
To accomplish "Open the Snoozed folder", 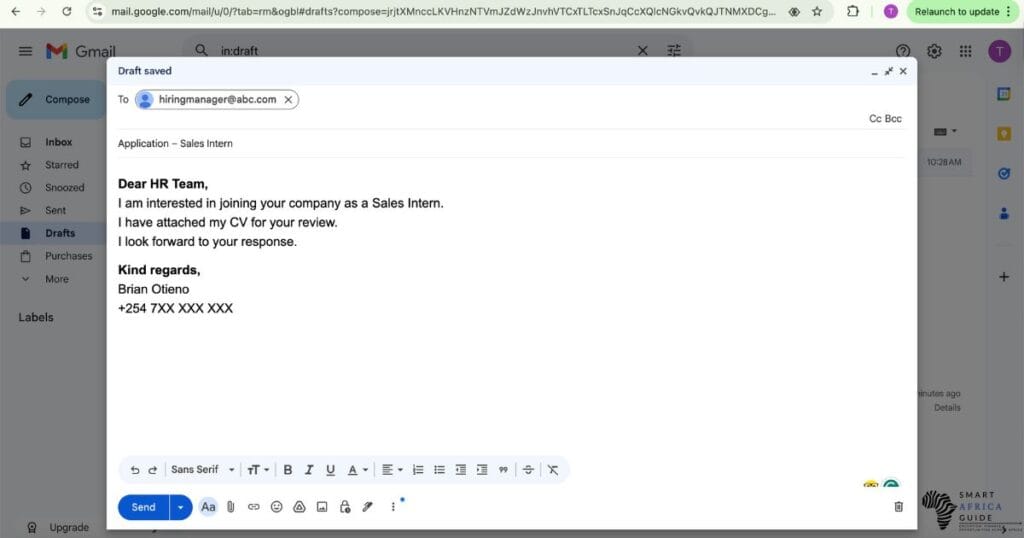I will [x=64, y=188].
